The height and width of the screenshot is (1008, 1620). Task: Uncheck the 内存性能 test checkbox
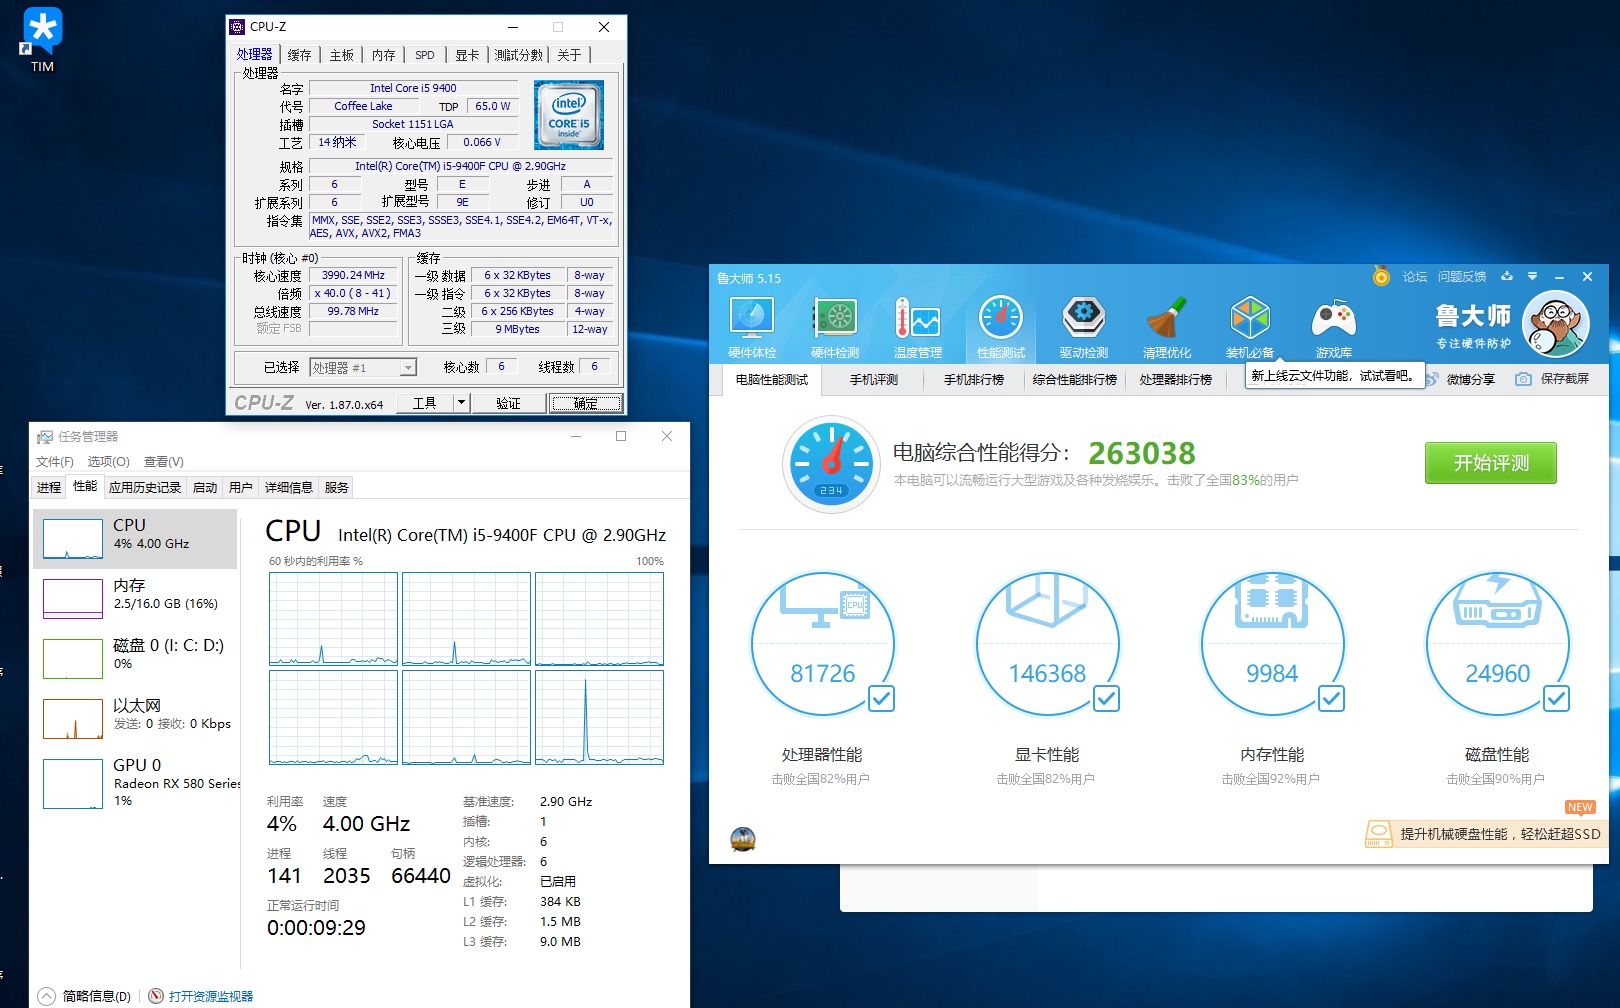[1331, 698]
